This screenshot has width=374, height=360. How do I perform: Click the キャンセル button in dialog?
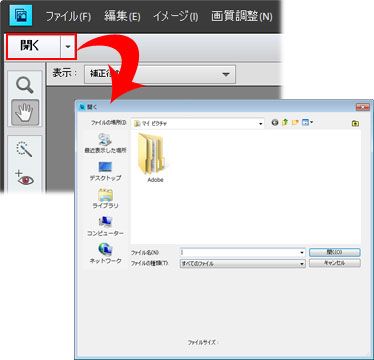click(x=335, y=263)
